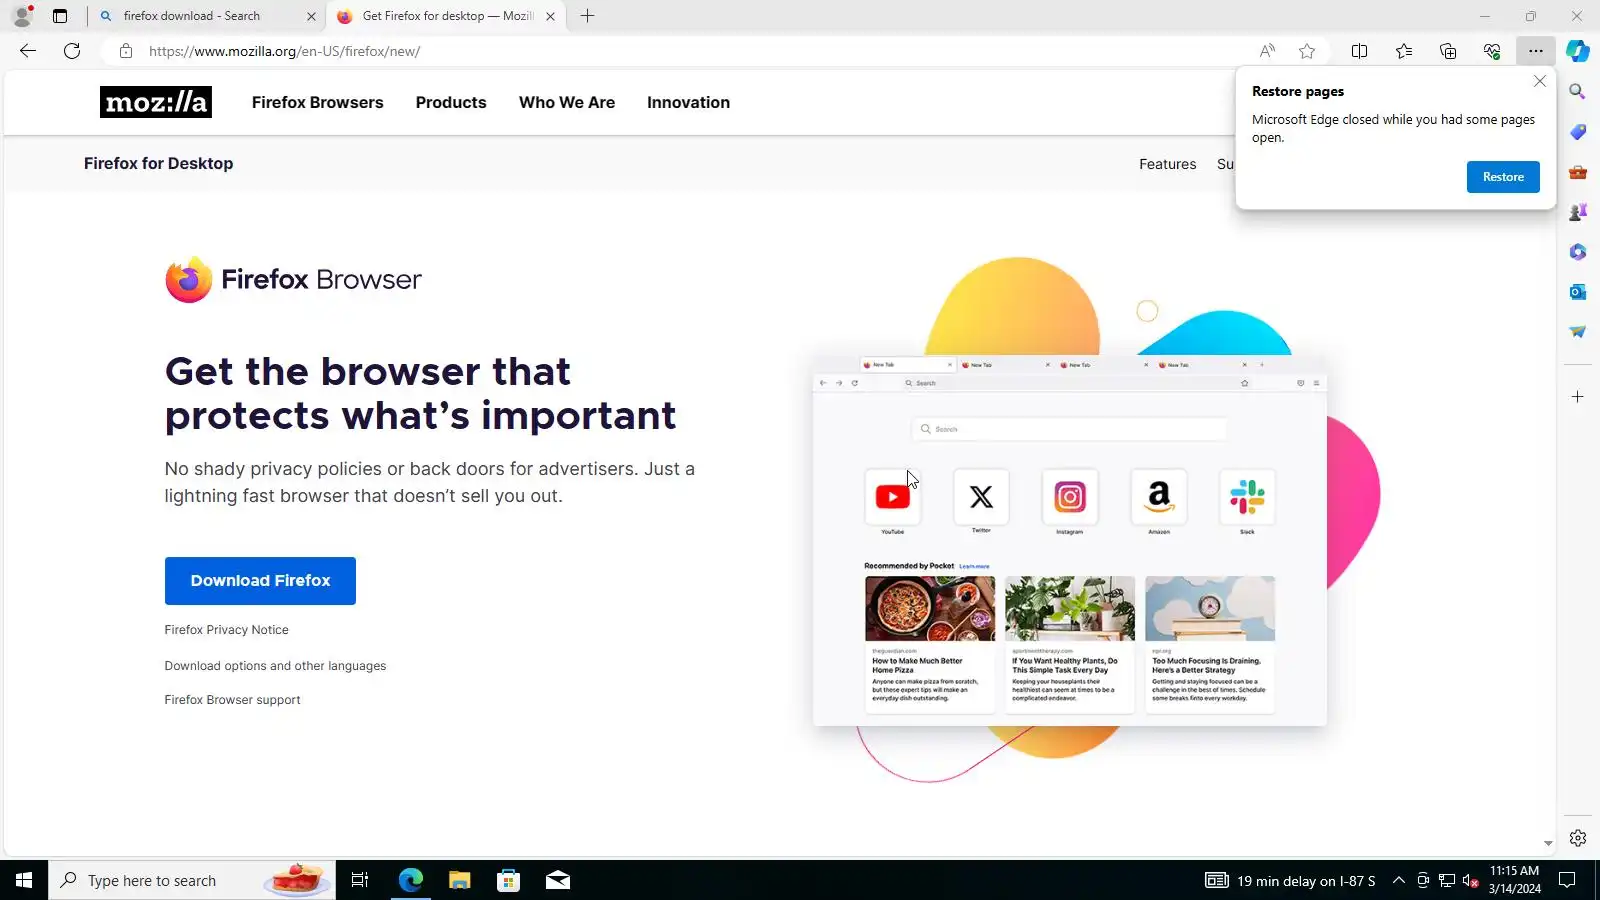Add this page to favorites star
This screenshot has height=900, width=1600.
[1307, 51]
